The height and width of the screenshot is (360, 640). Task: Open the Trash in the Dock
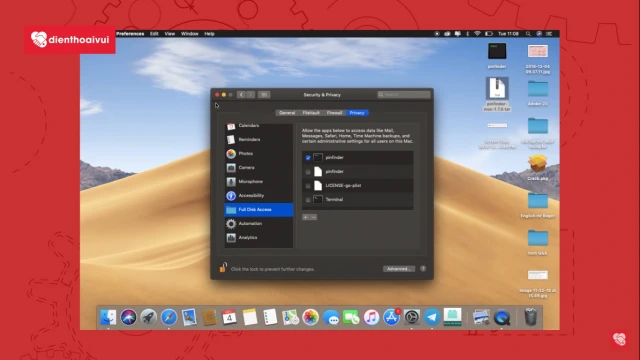click(530, 317)
